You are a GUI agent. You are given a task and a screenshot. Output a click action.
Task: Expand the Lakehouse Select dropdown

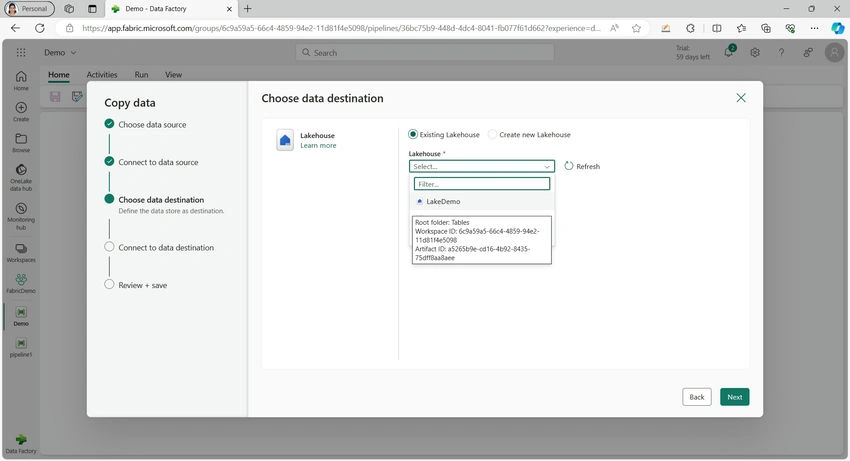coord(481,167)
